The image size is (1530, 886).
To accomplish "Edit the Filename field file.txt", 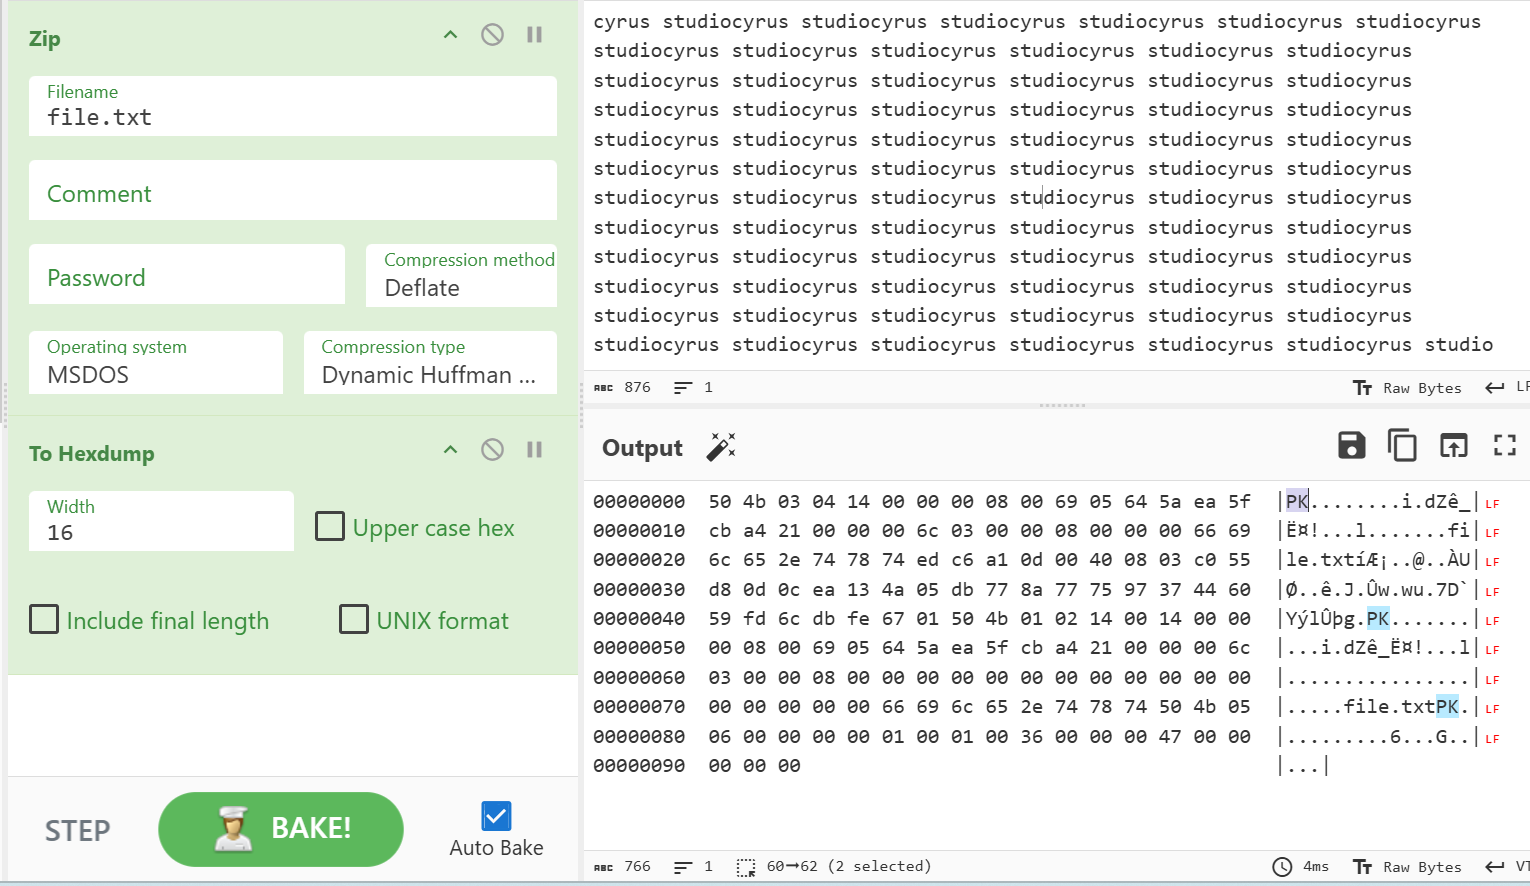I will pyautogui.click(x=292, y=106).
